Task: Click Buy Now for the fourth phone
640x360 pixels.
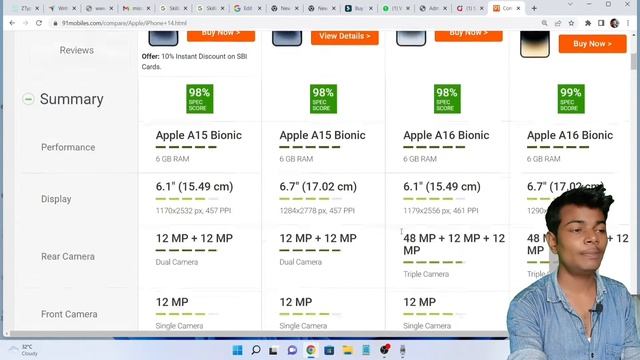Action: [592, 44]
